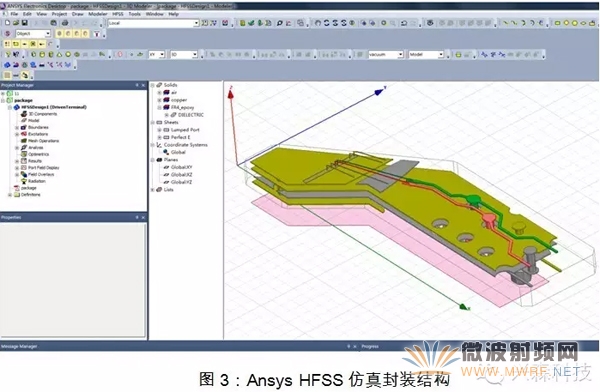Expand the Boundaries node
The image size is (600, 392).
click(x=17, y=127)
